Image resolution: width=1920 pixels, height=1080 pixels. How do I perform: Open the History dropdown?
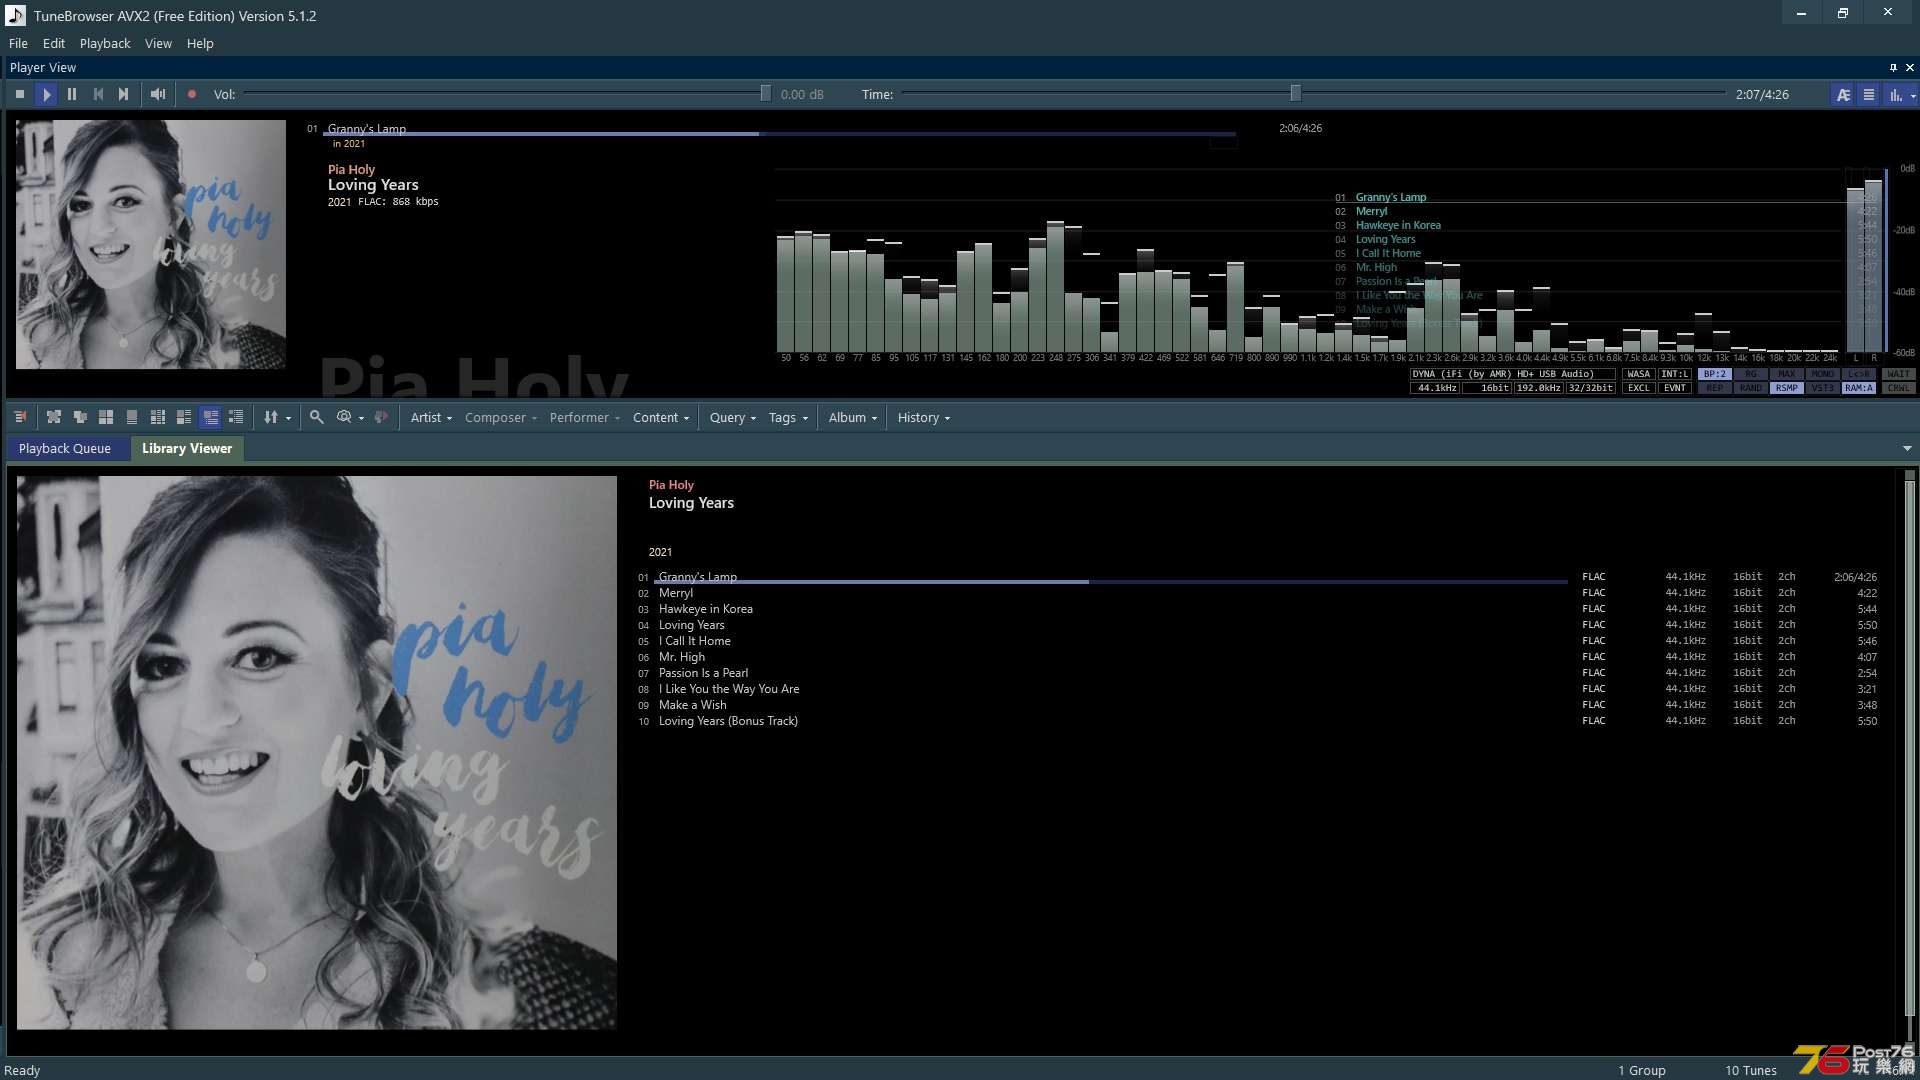point(924,418)
